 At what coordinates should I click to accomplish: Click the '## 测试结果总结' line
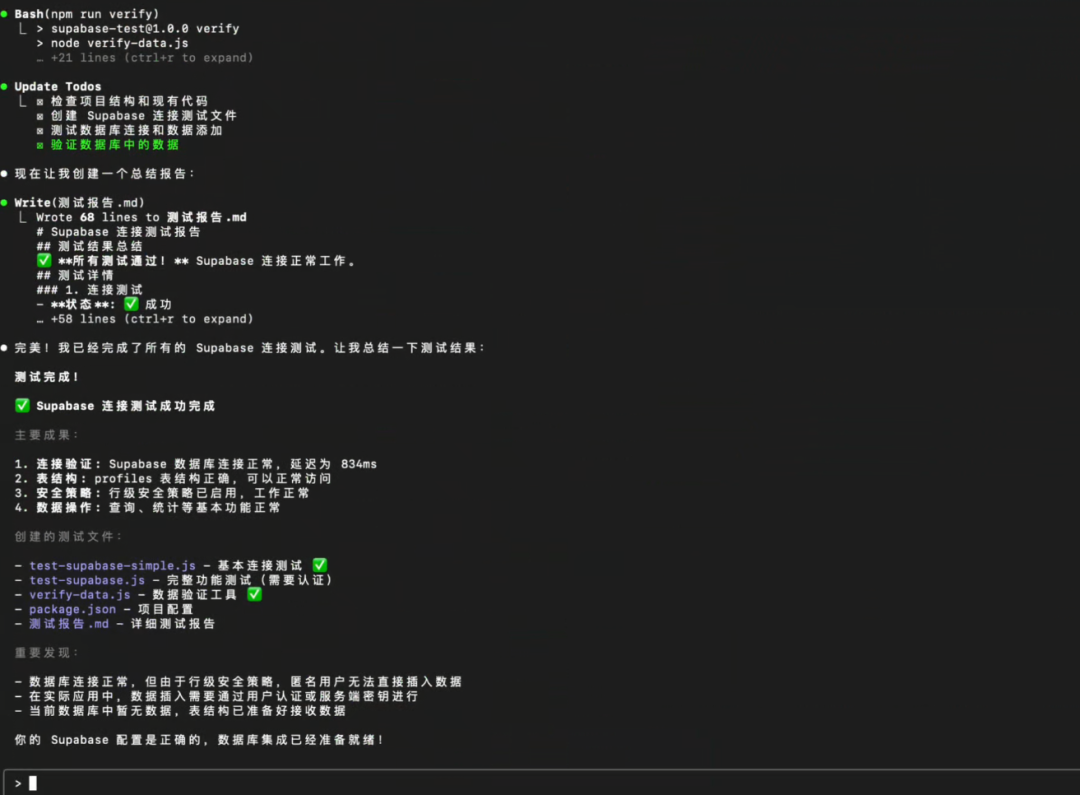(x=90, y=246)
